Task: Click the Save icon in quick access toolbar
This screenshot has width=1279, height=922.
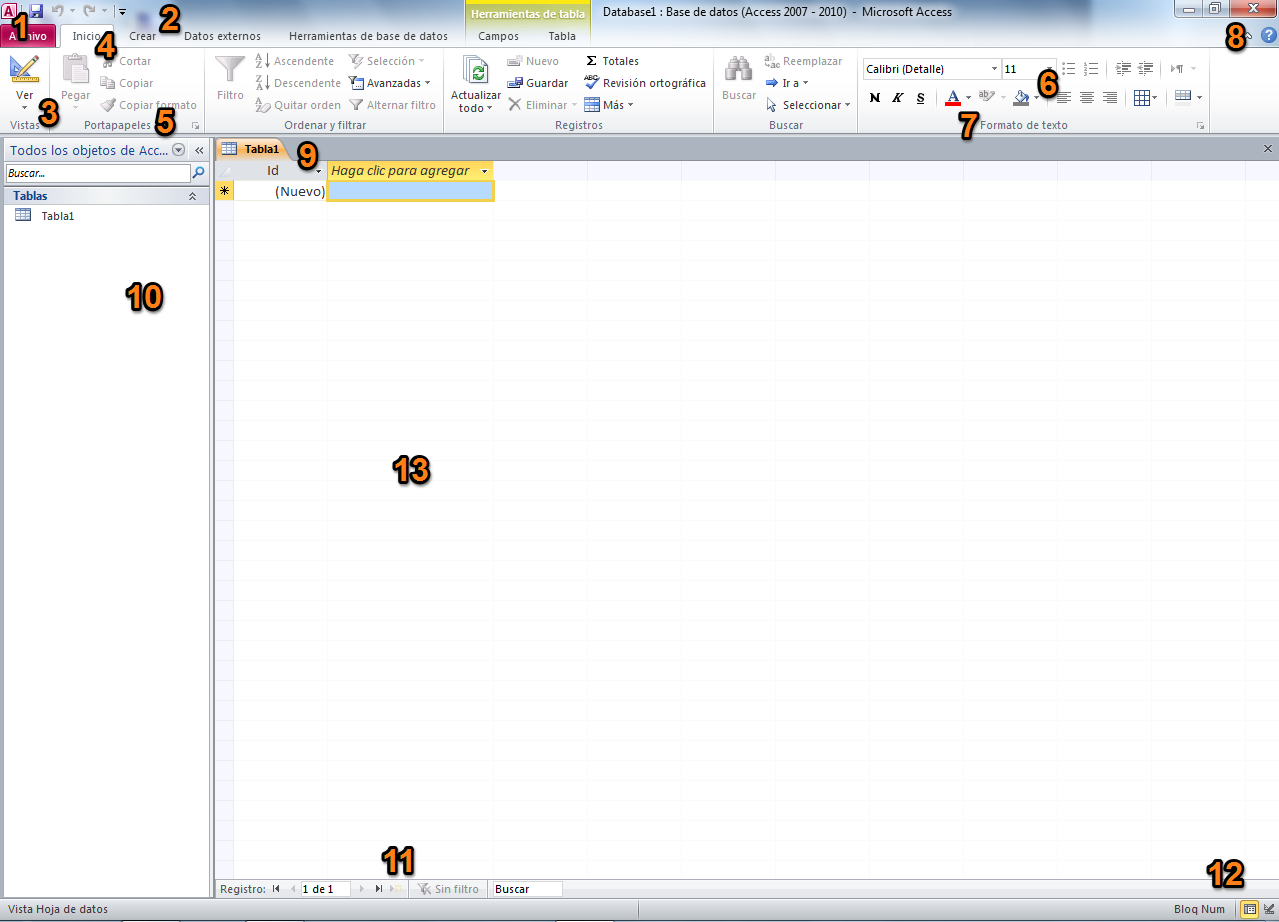Action: click(36, 11)
